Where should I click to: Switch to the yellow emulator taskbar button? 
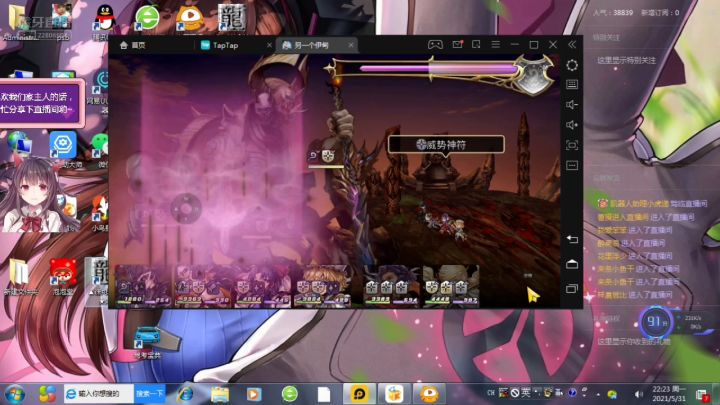coord(360,394)
